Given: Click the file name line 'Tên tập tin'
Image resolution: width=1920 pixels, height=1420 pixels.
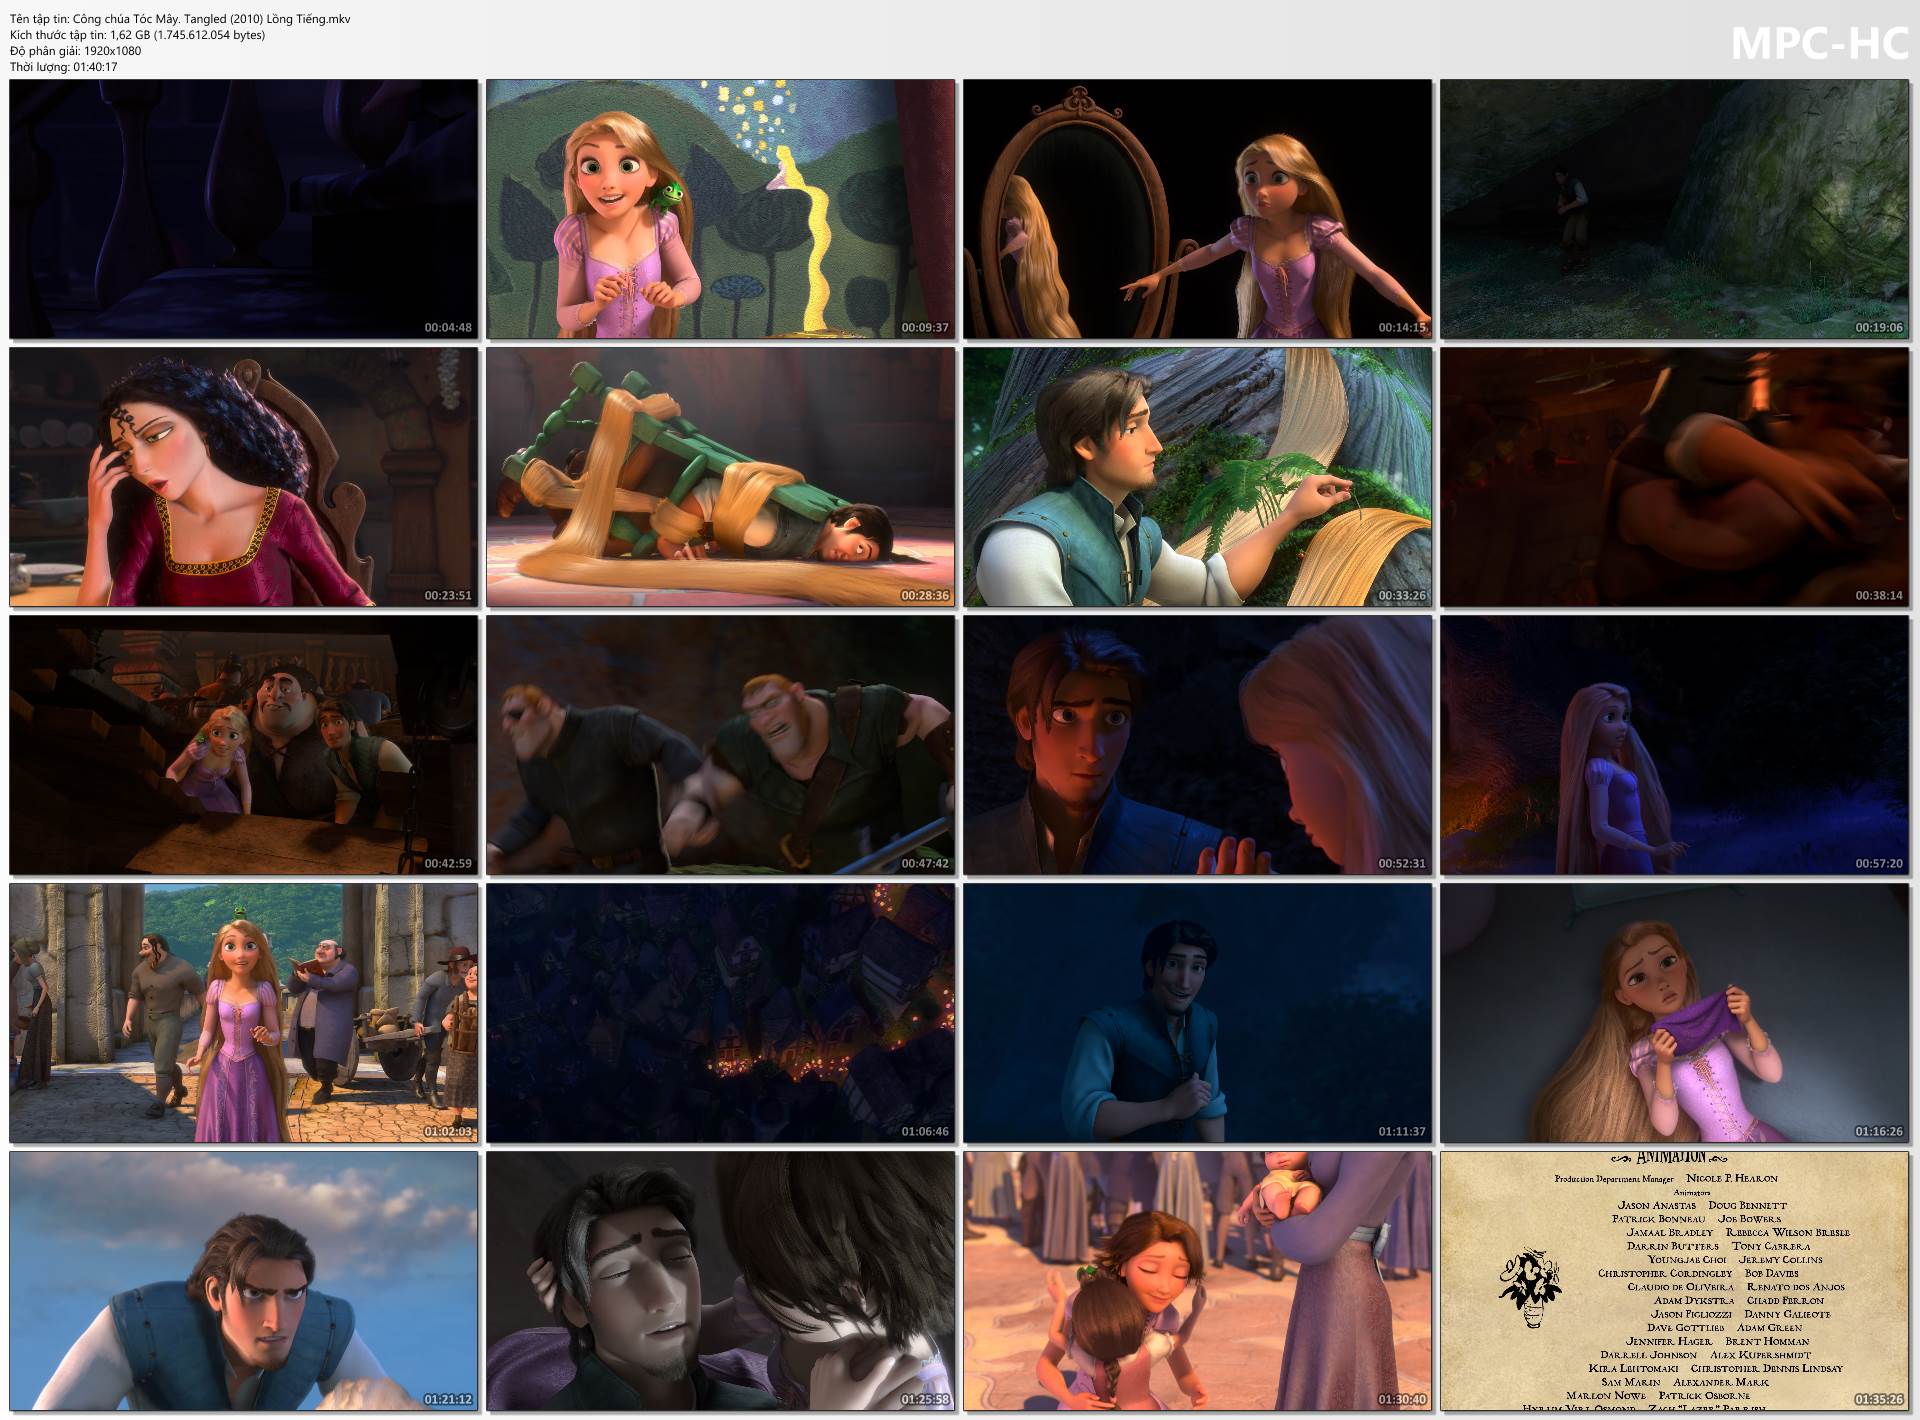Looking at the screenshot, I should [180, 19].
